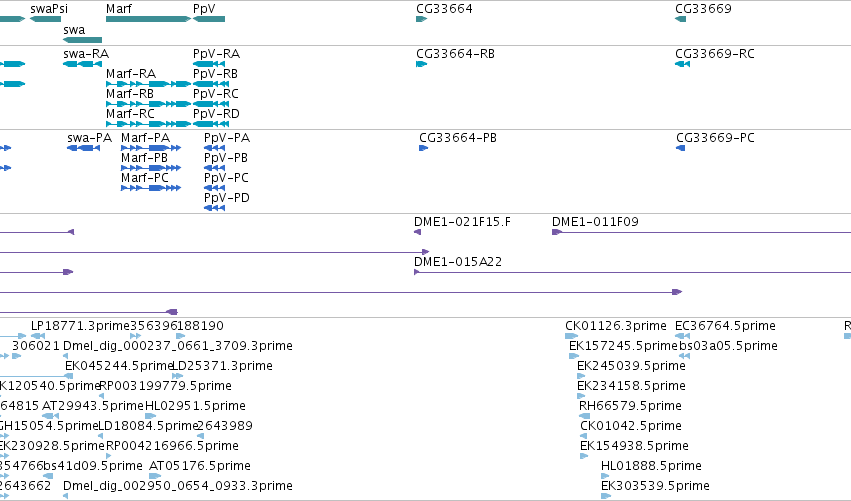This screenshot has width=851, height=501.
Task: Select the CG33669-RC transcript
Action: coord(682,64)
